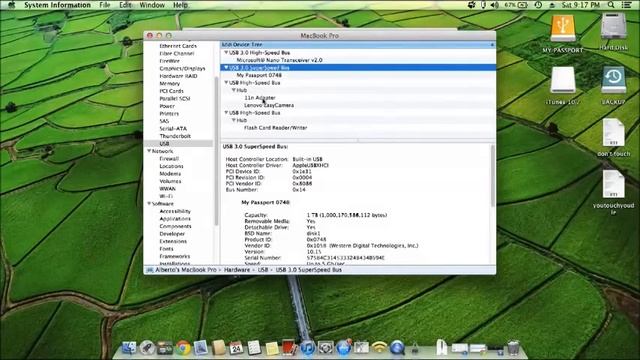Screen dimensions: 640x360
Task: Click the eject icon in menu bar
Action: (552, 5)
